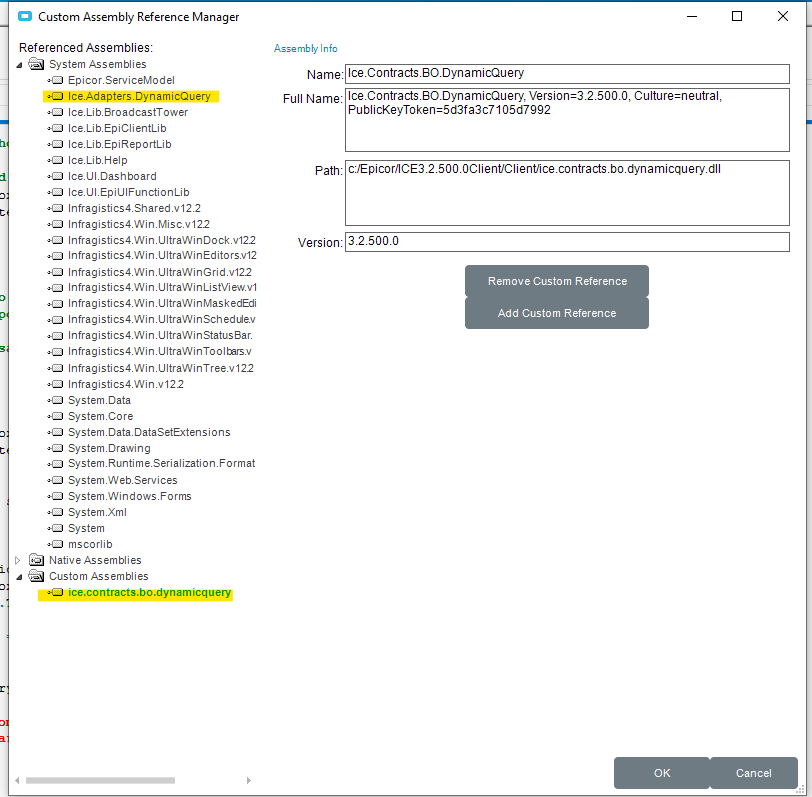Select System.Runtime.Serialization.Format assembly
The width and height of the screenshot is (812, 797).
162,463
